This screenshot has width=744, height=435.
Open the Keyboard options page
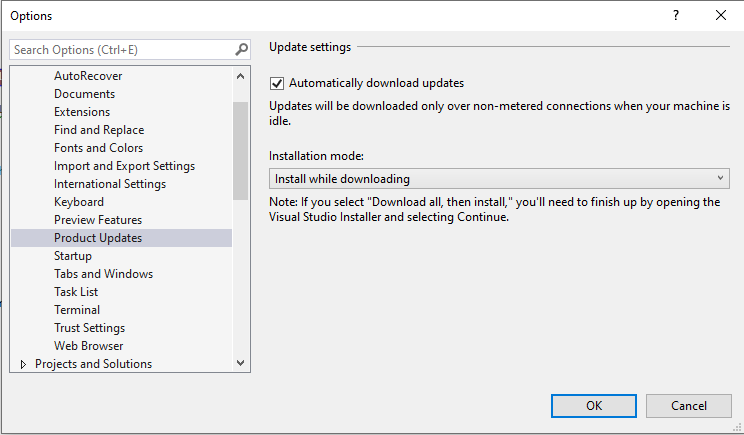click(79, 202)
